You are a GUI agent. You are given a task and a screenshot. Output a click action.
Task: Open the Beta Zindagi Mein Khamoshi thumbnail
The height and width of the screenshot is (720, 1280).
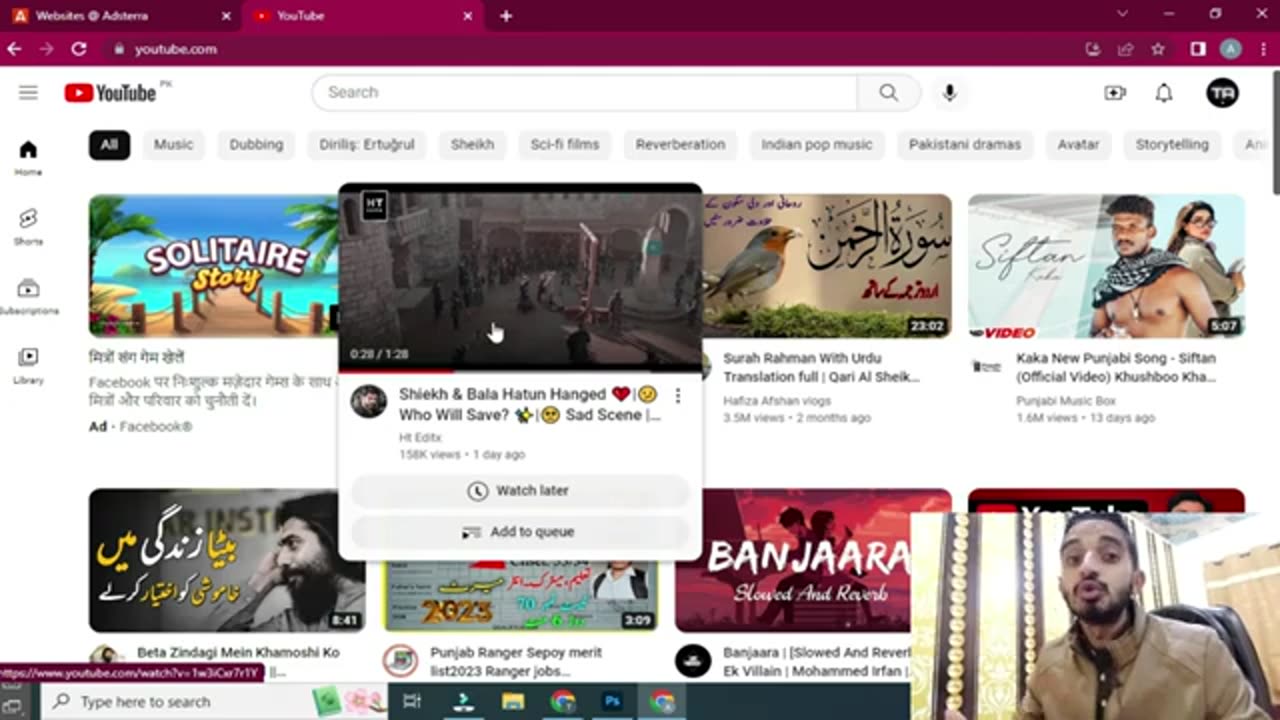tap(226, 560)
